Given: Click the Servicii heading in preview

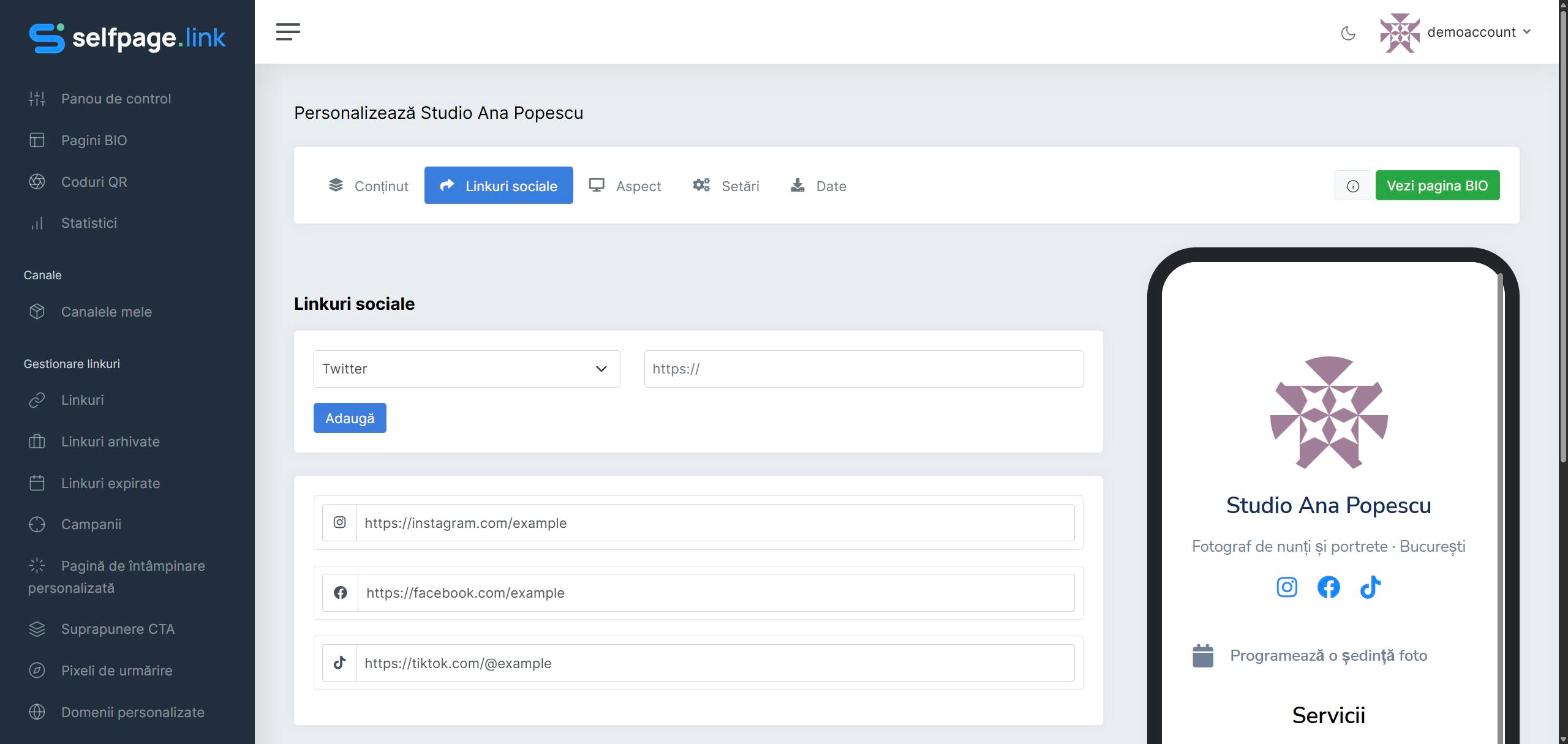Looking at the screenshot, I should [1328, 715].
